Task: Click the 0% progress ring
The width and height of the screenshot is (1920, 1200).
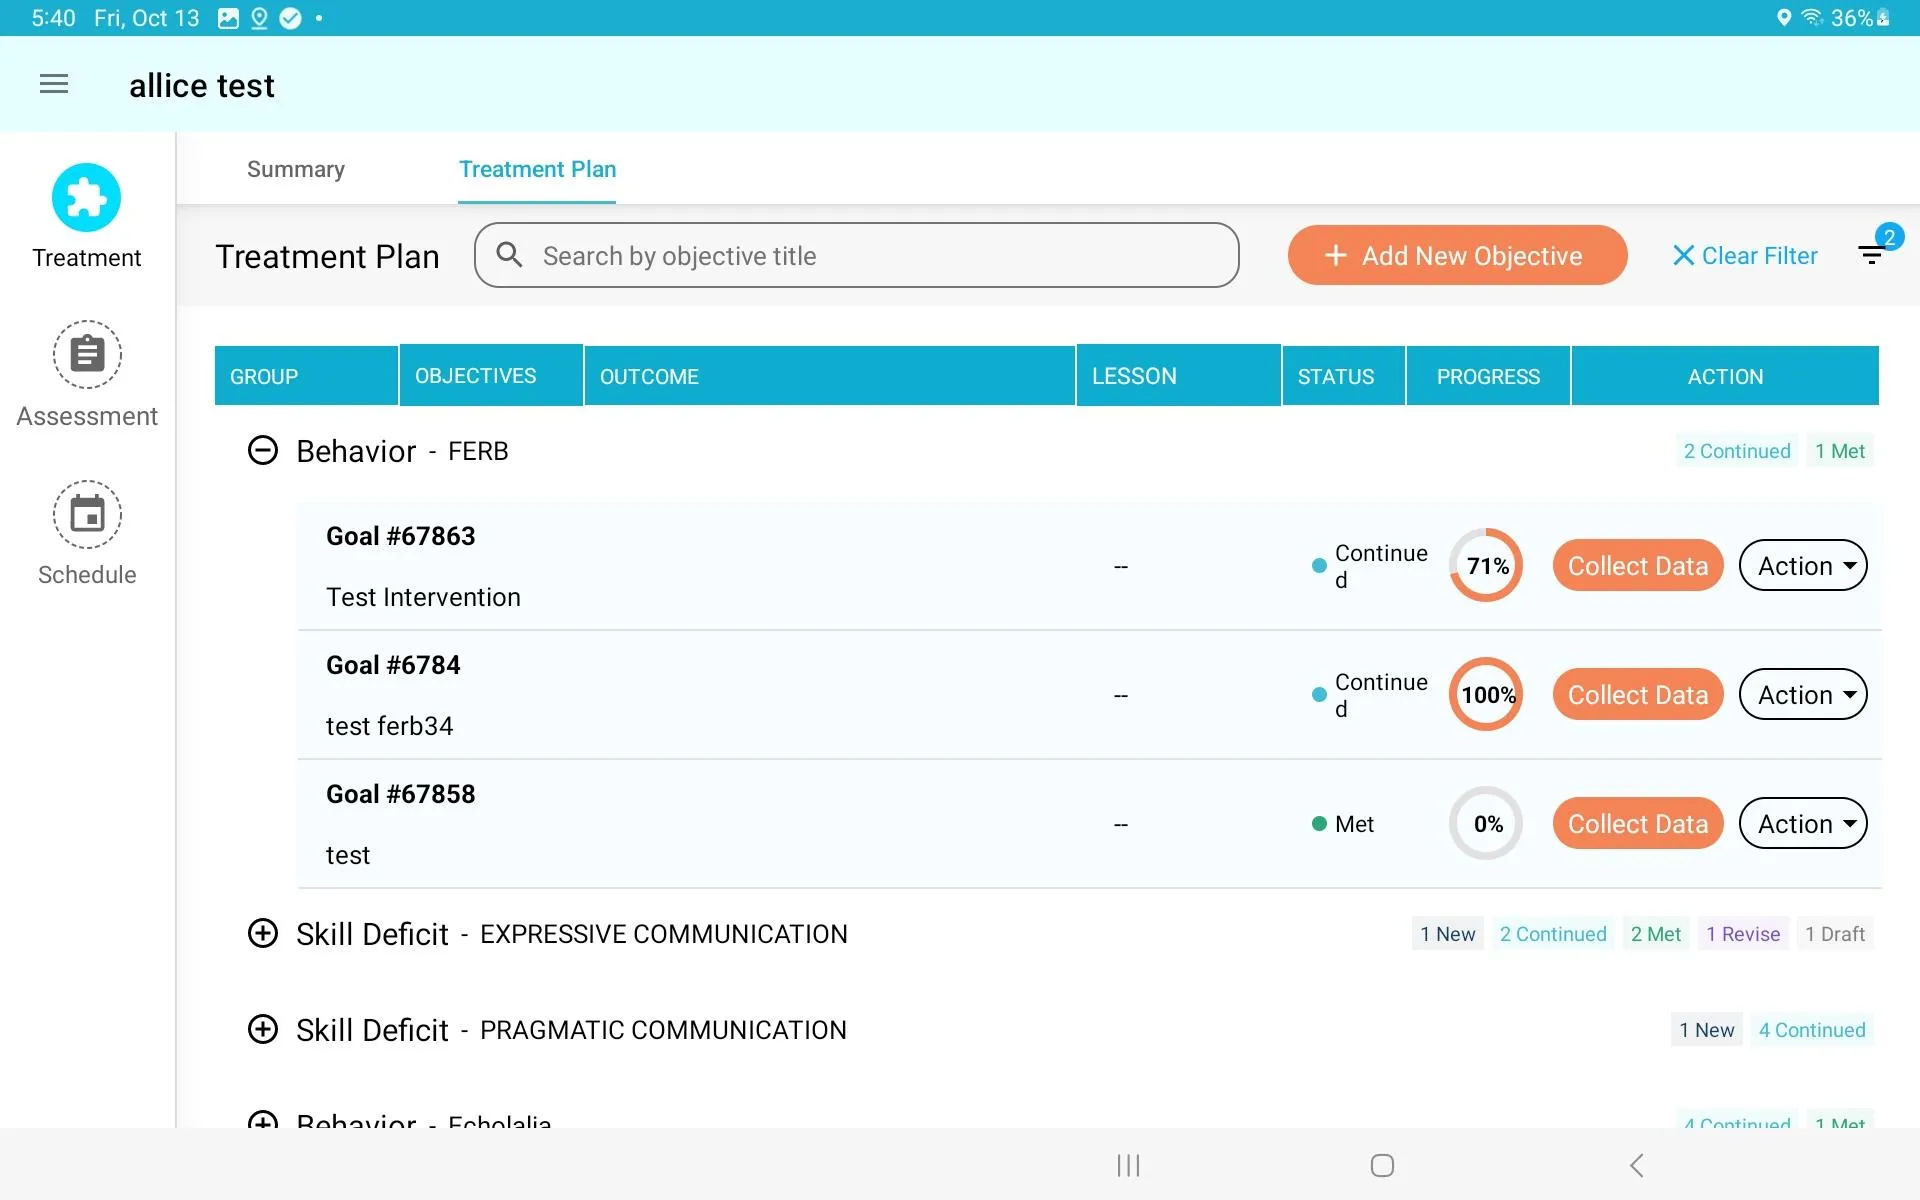Action: [1486, 824]
